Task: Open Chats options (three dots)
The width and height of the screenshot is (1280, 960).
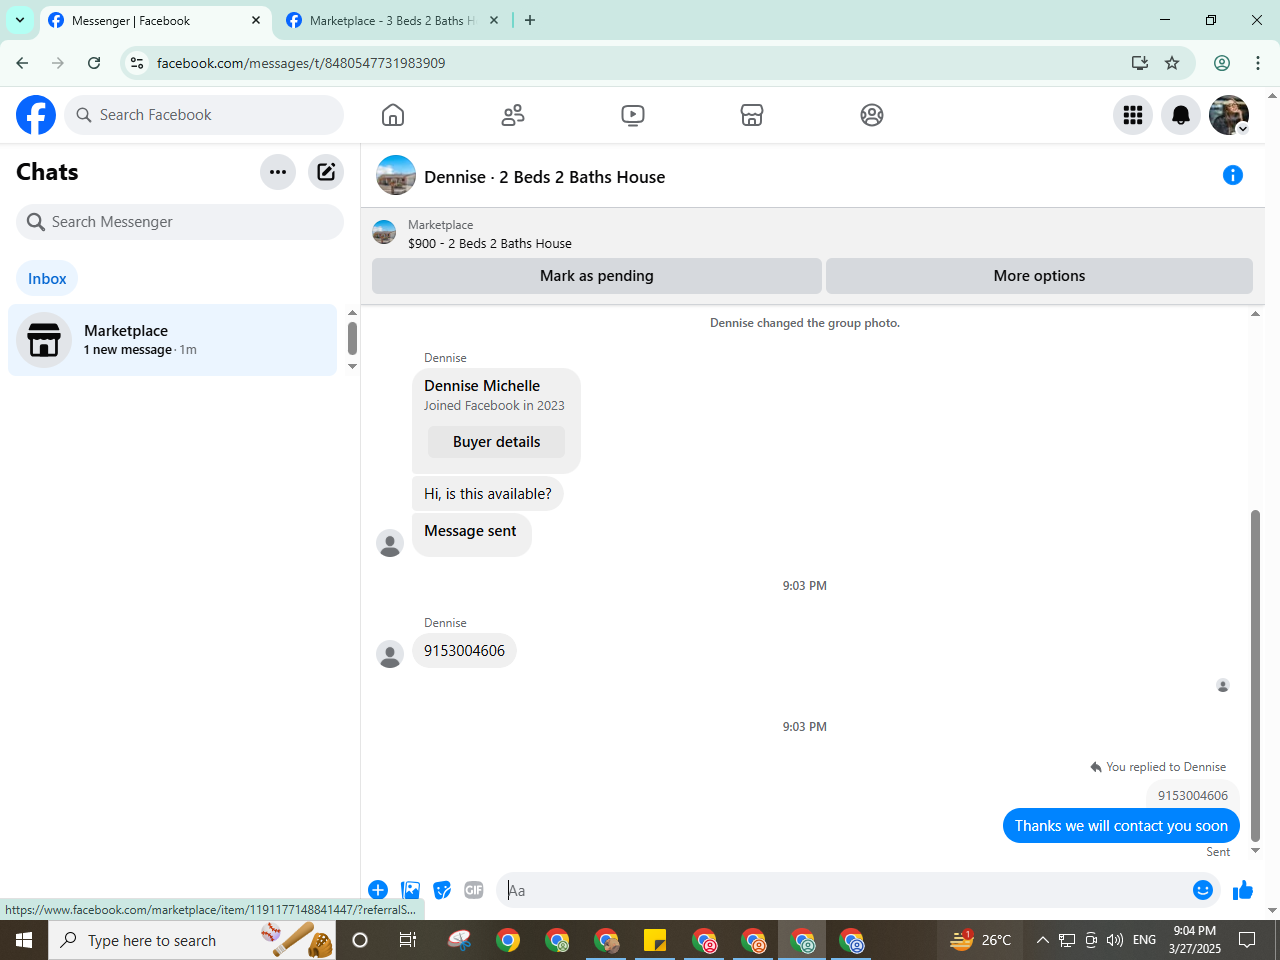Action: (278, 172)
